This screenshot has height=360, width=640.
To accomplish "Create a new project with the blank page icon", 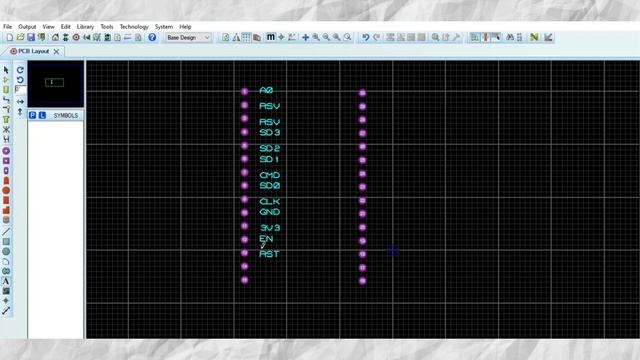I will click(x=9, y=38).
